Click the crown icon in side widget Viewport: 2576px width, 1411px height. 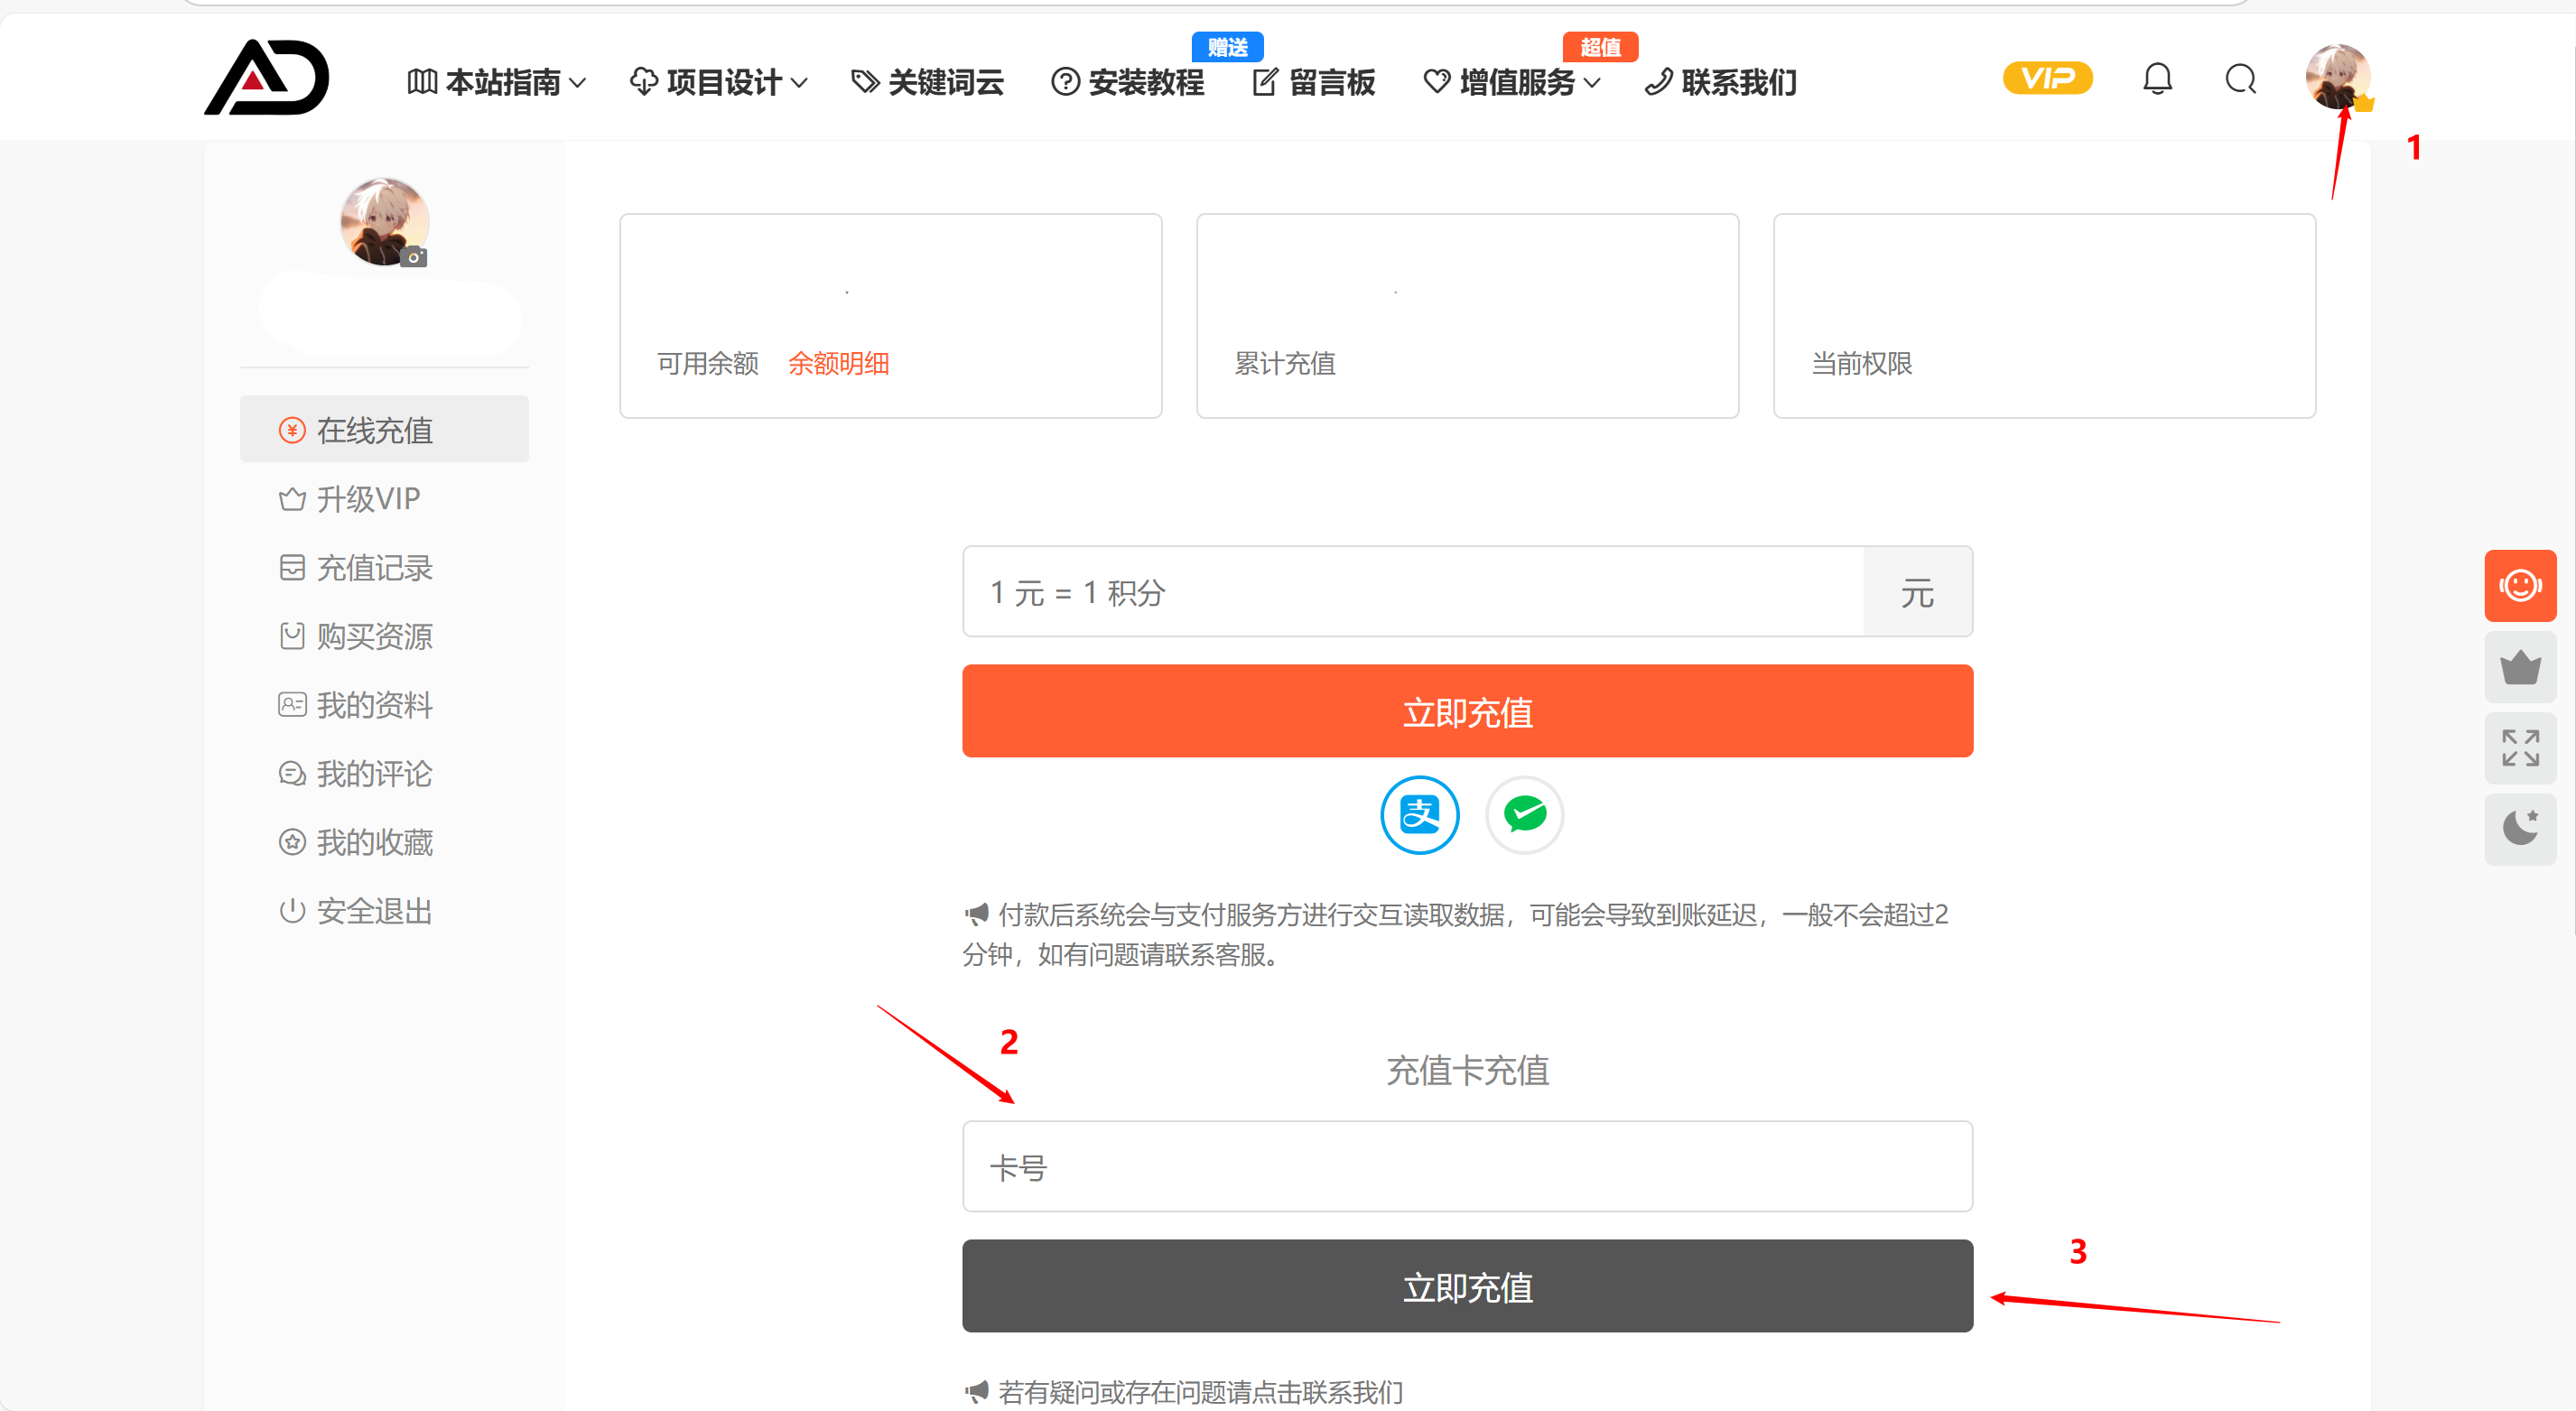pyautogui.click(x=2519, y=667)
